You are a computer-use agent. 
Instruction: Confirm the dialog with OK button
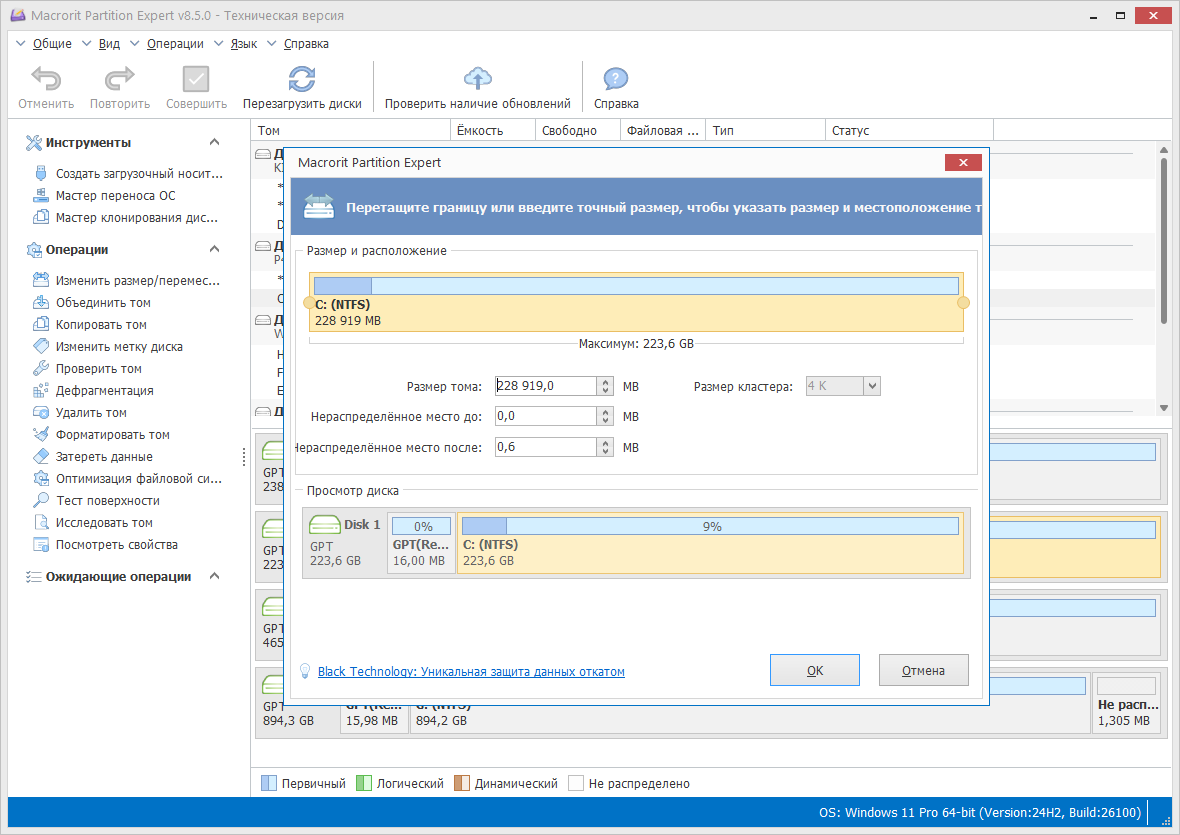point(814,670)
